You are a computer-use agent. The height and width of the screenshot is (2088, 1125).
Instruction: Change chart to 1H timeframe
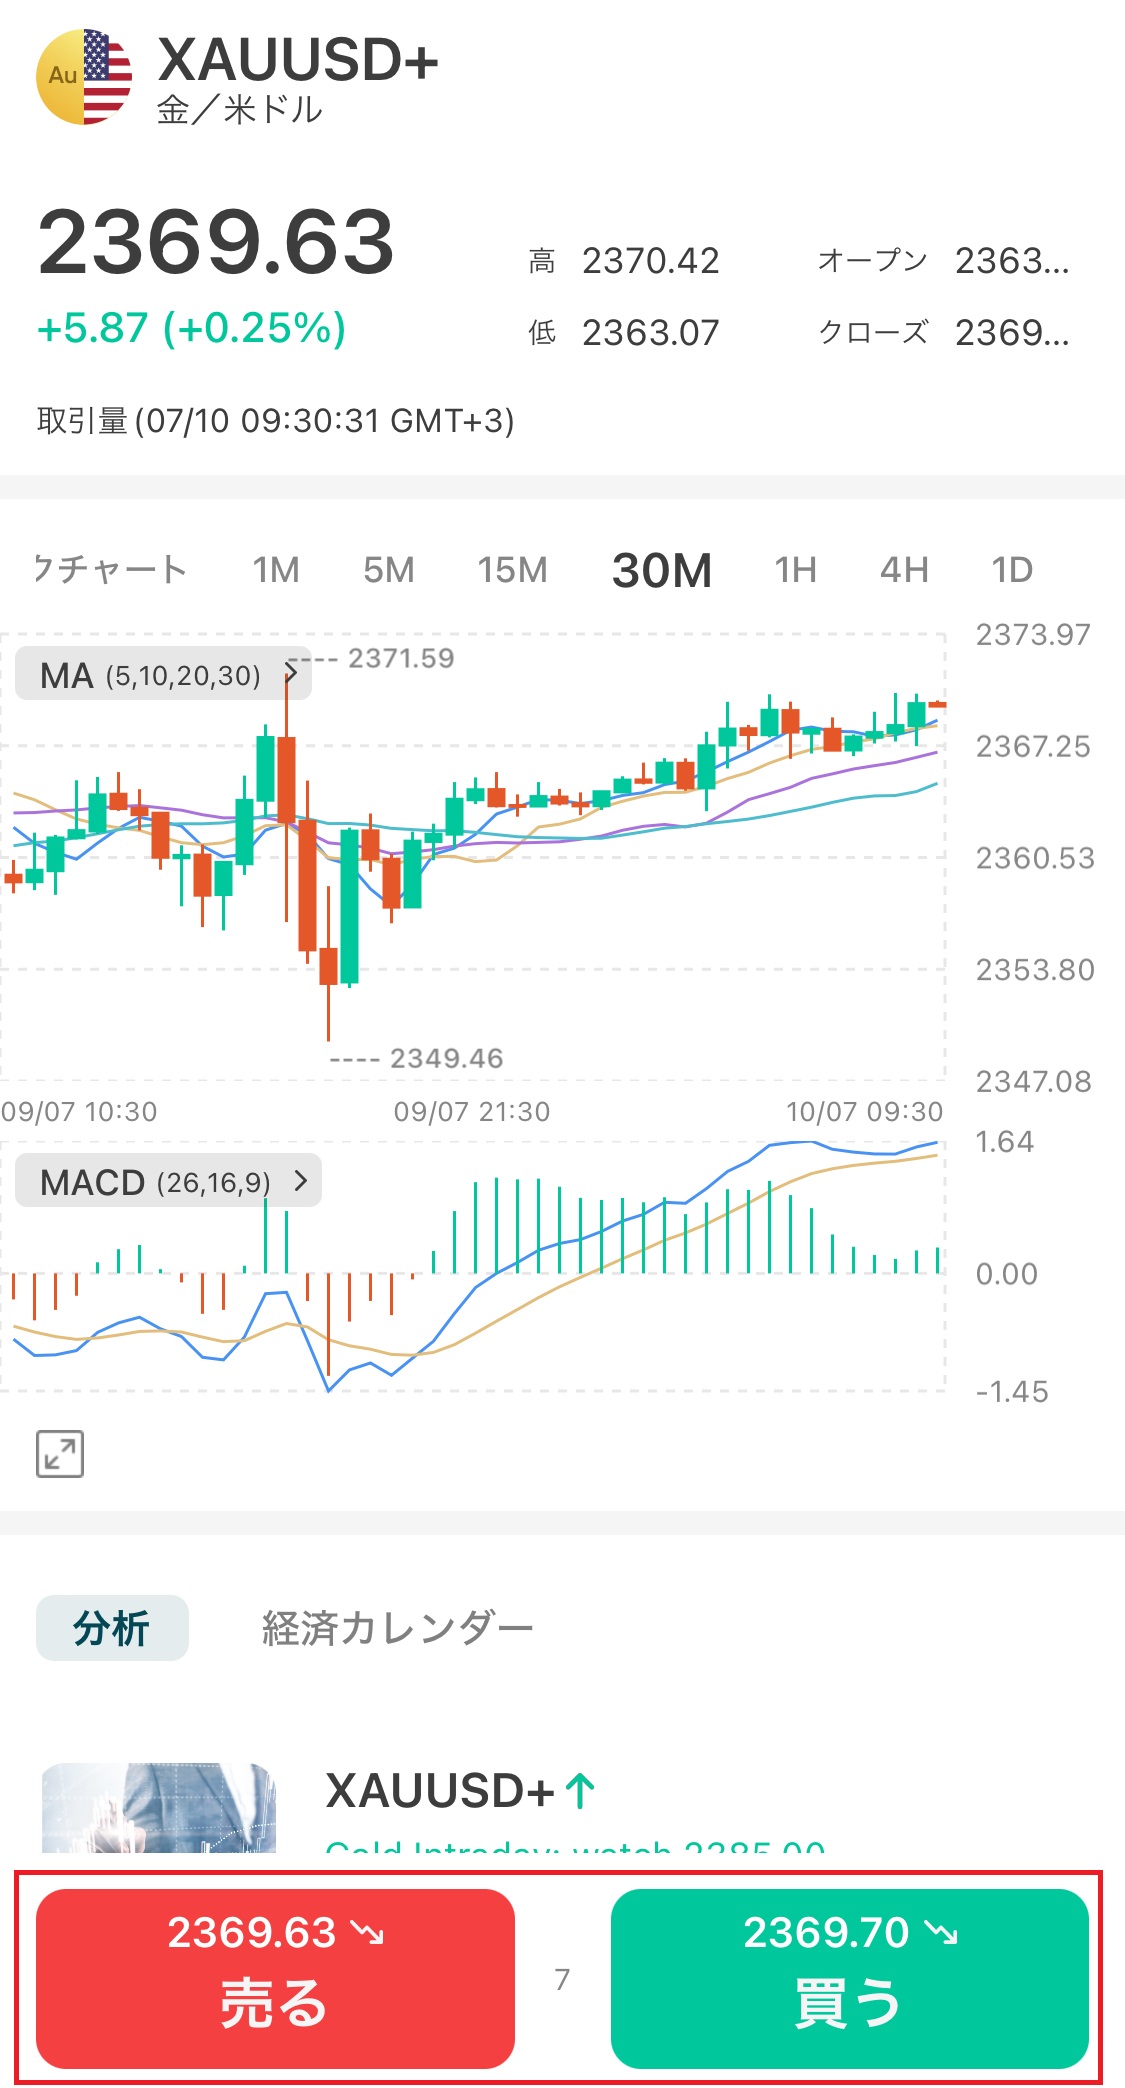(x=795, y=570)
